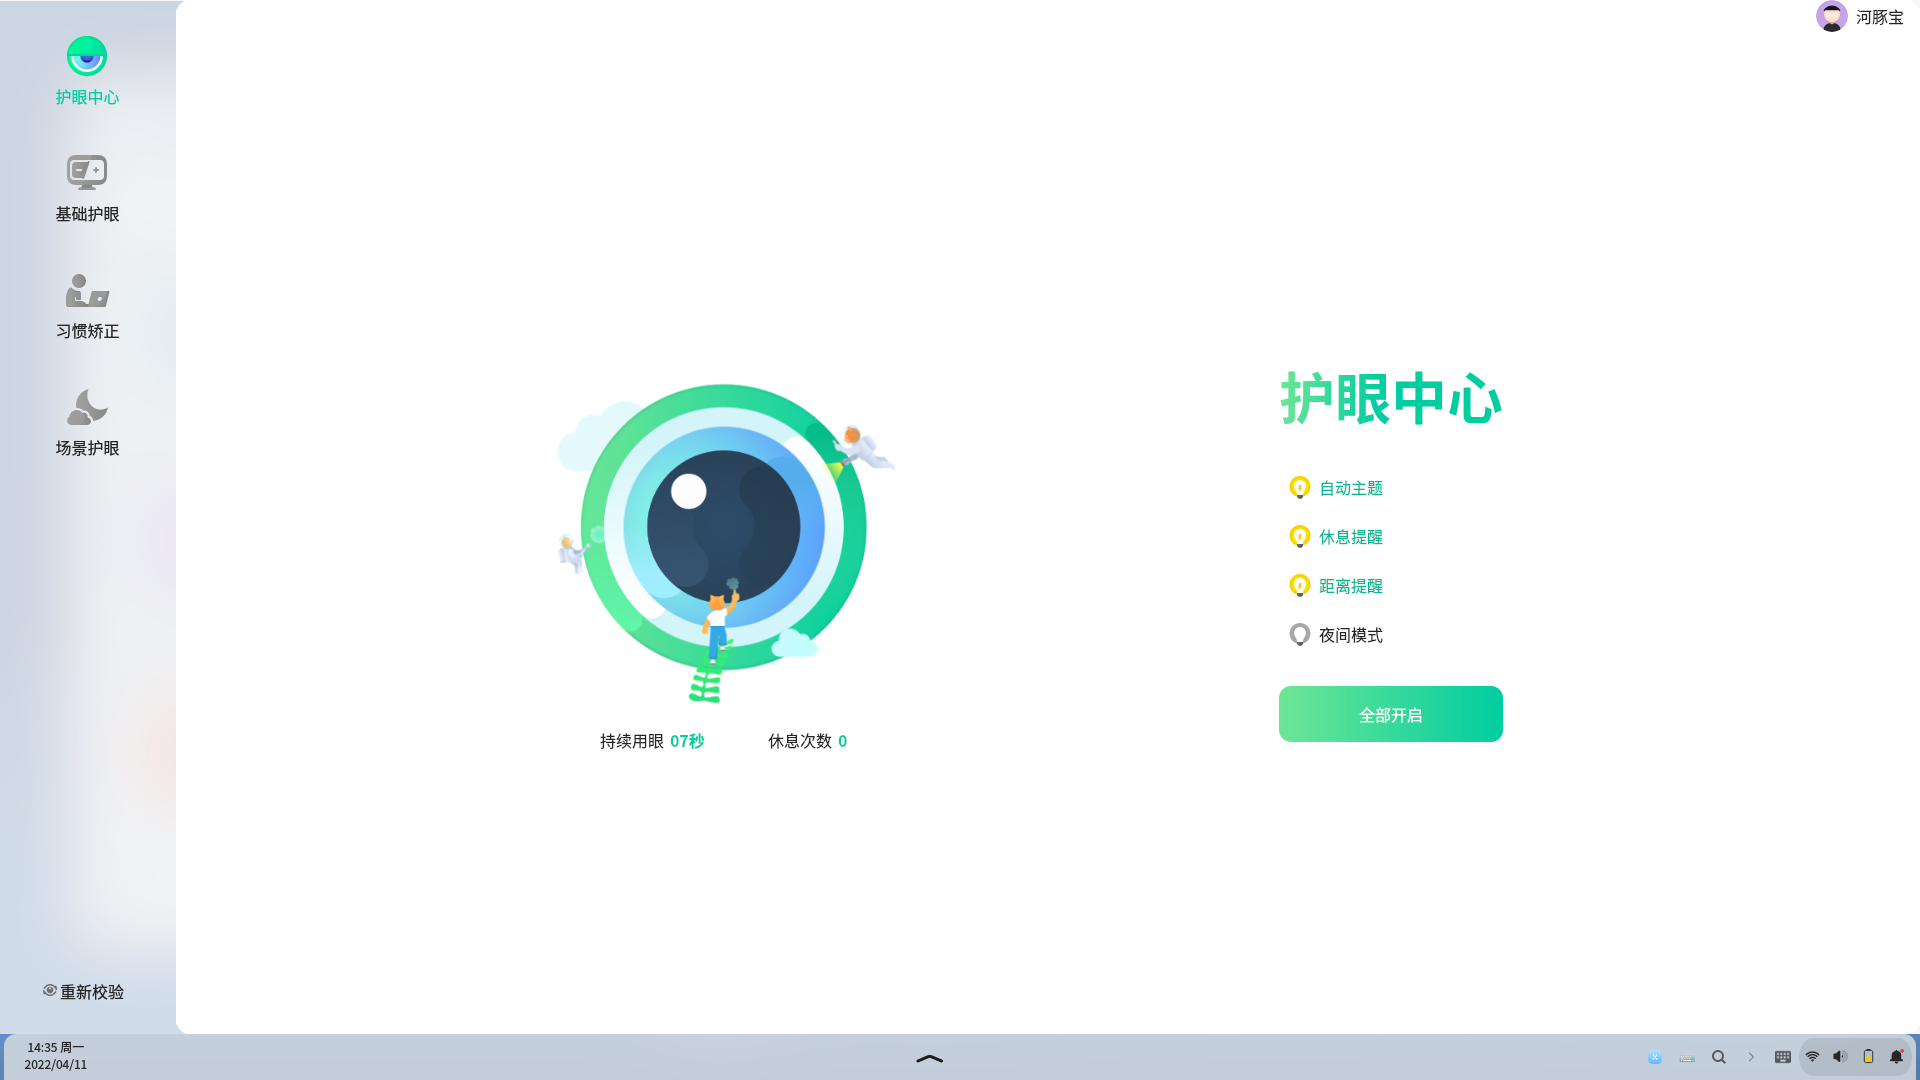Enable the 夜间模式 bulb option
Image resolution: width=1920 pixels, height=1080 pixels.
click(x=1336, y=635)
